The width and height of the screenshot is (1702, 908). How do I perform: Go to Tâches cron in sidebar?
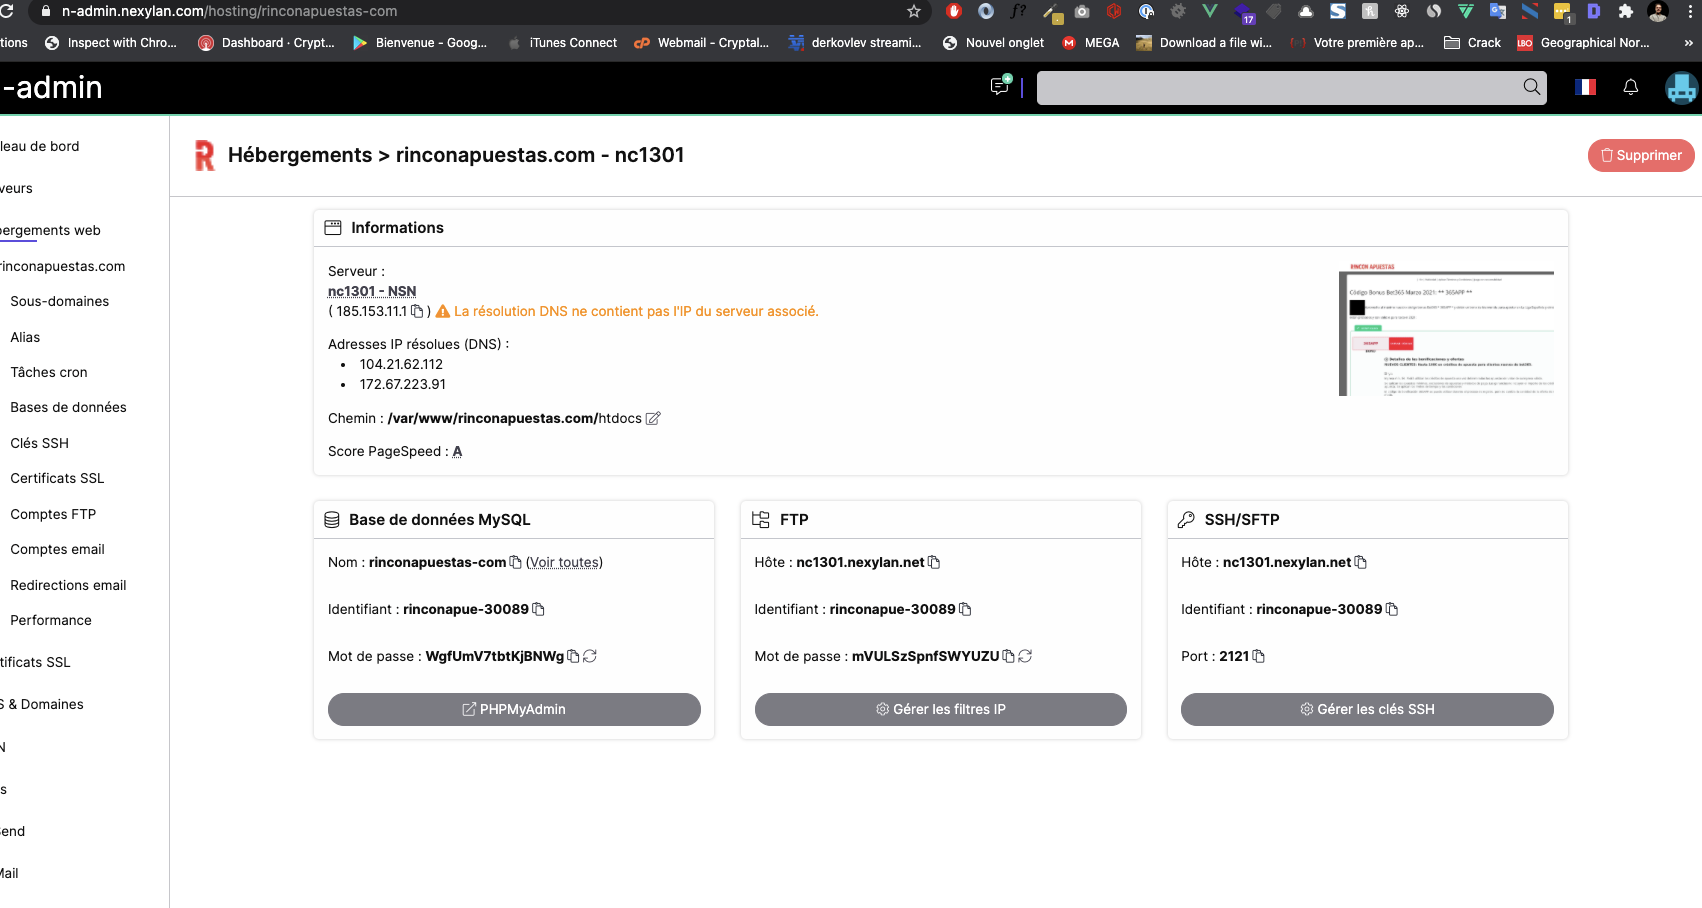tap(49, 372)
